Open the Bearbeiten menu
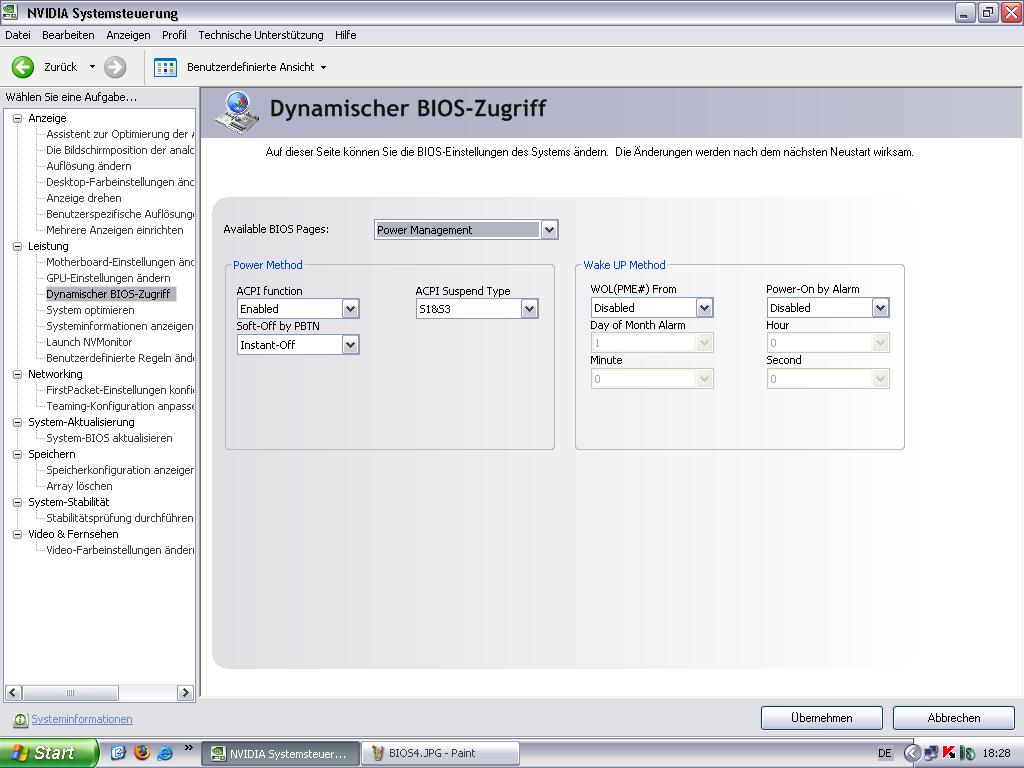The image size is (1024, 768). (x=68, y=35)
